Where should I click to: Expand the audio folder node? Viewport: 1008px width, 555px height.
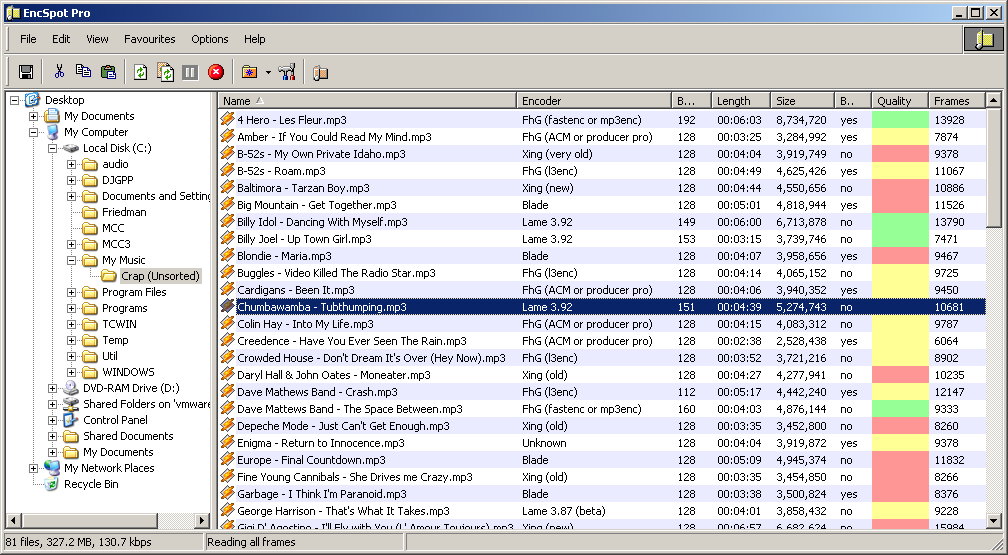[x=71, y=164]
